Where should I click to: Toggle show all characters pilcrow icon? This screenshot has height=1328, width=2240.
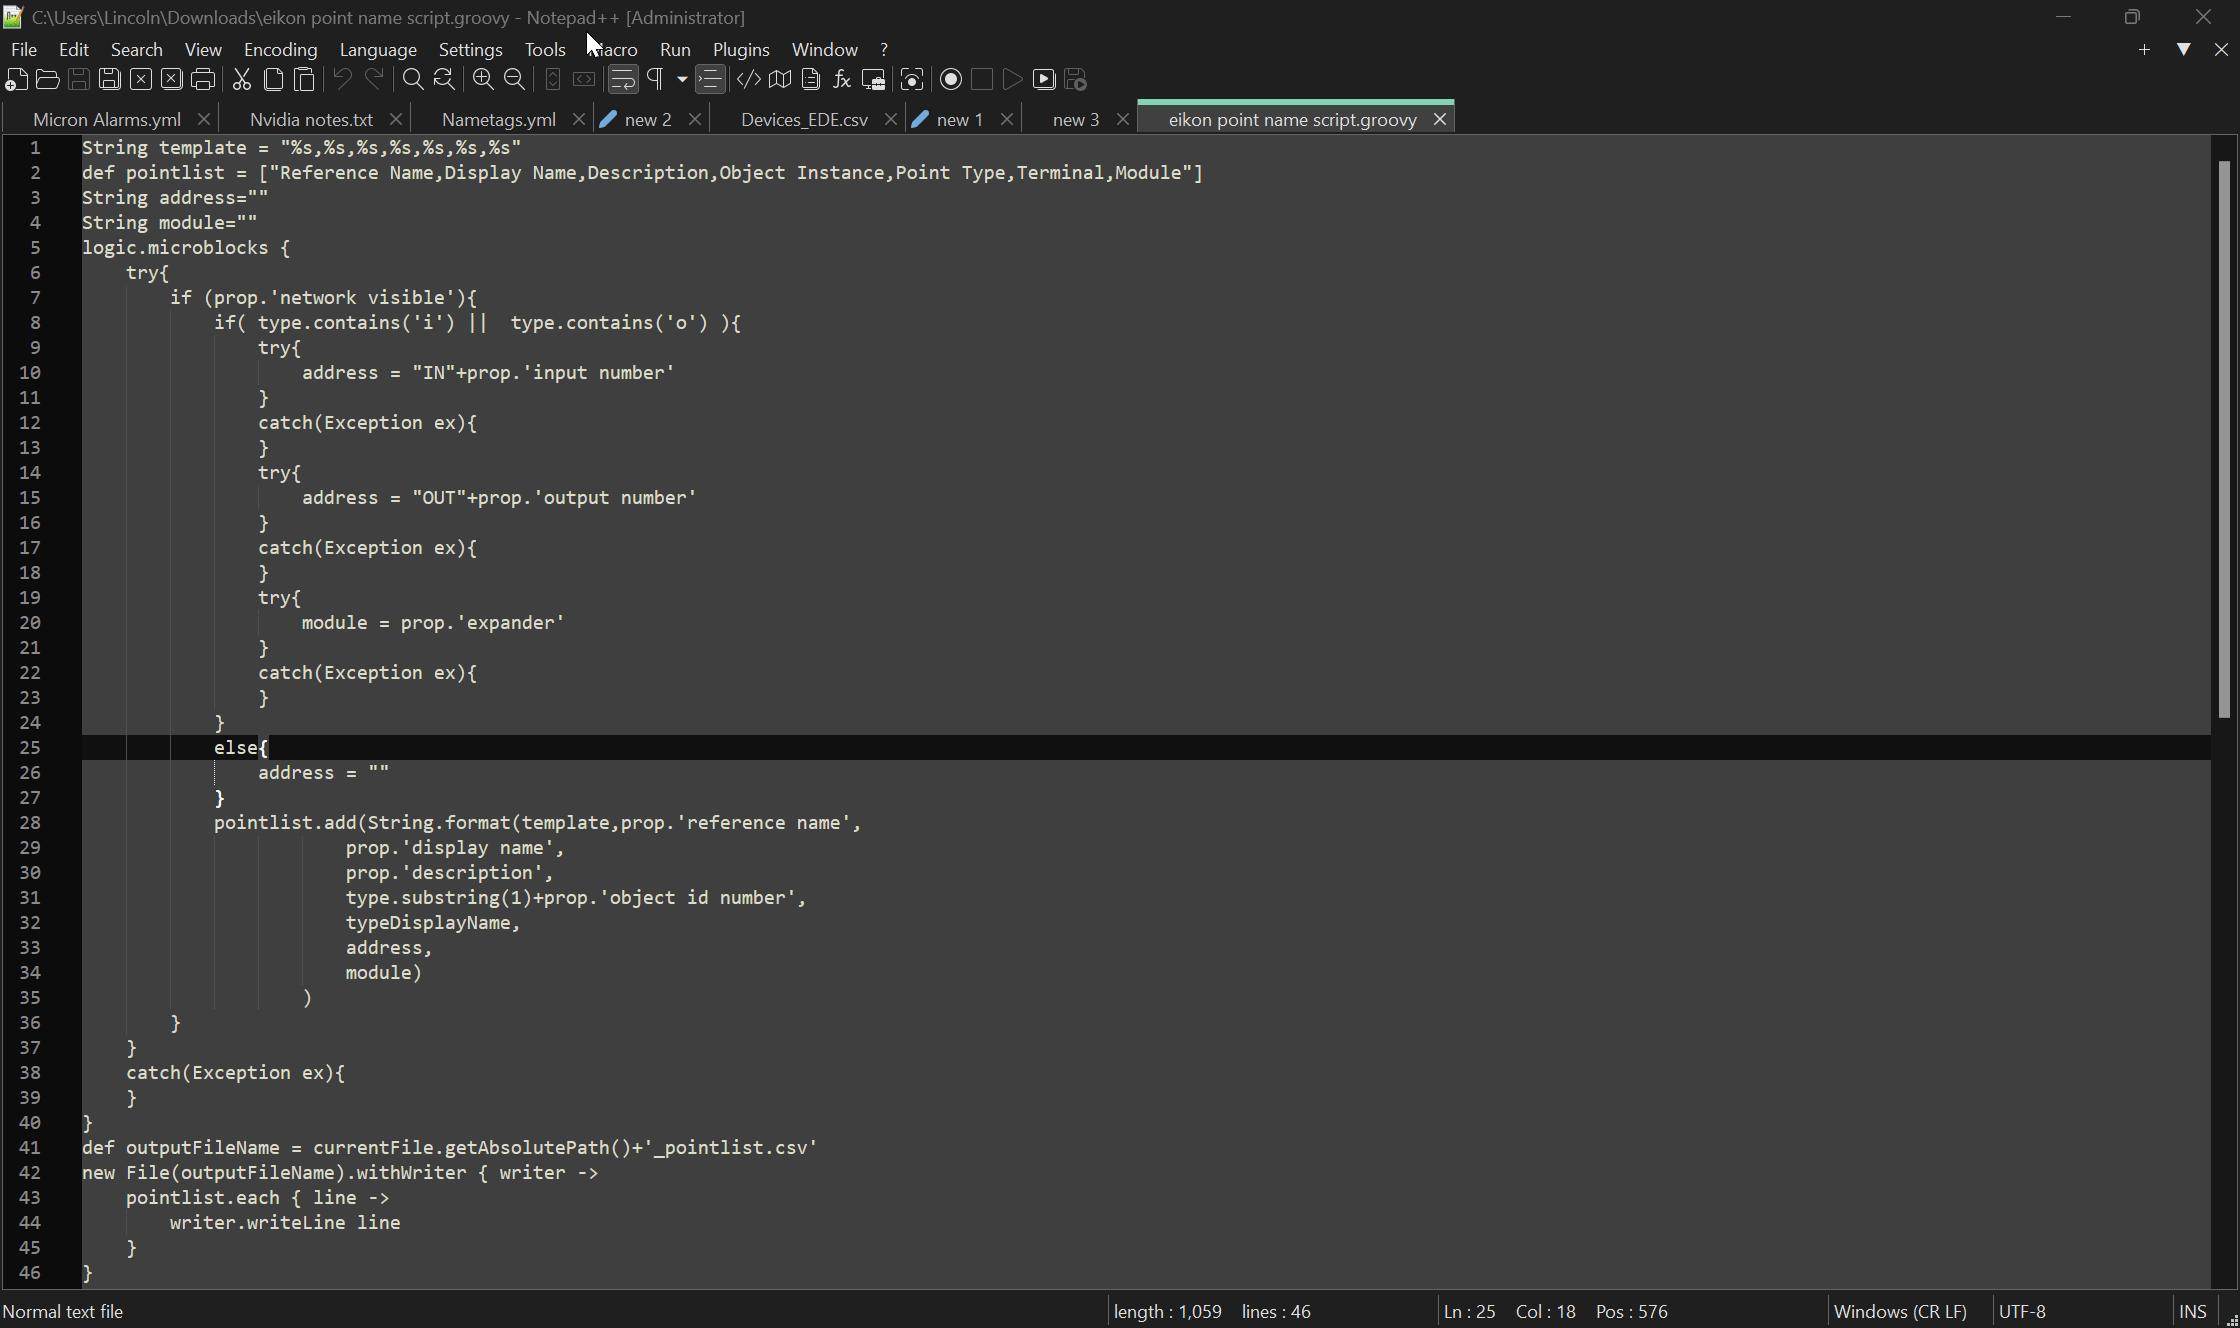pos(655,80)
